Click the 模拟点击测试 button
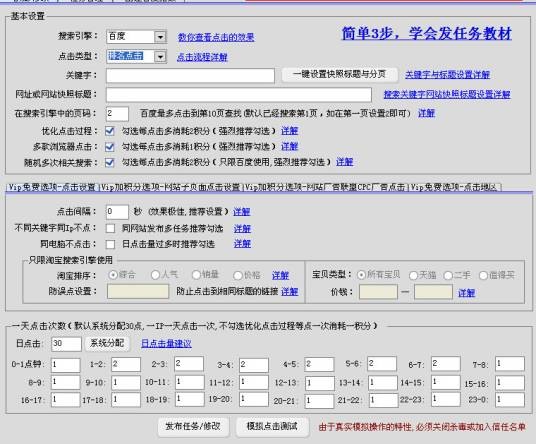Screen dimensions: 536x444 [272, 427]
